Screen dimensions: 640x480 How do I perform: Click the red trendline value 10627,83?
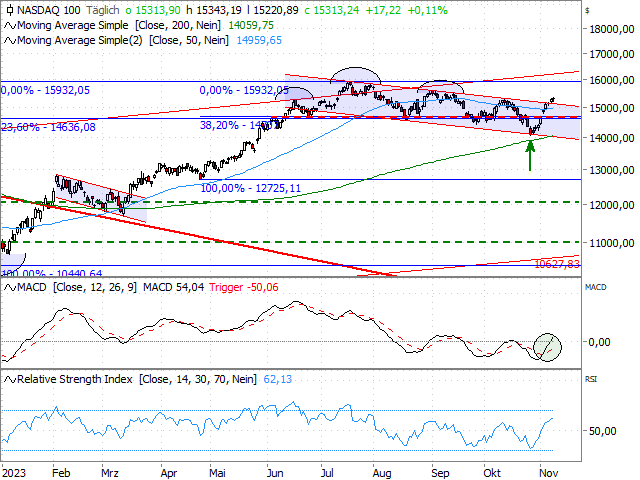pos(557,264)
